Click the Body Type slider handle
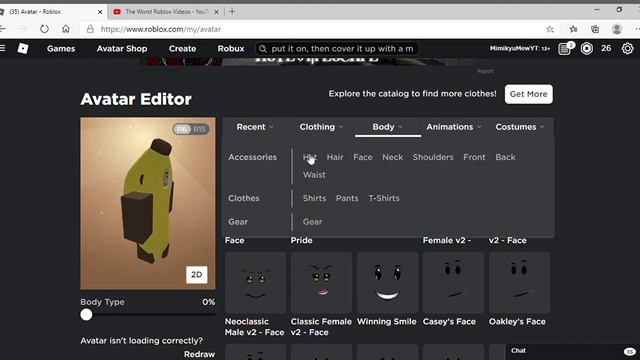This screenshot has width=640, height=360. (x=86, y=315)
